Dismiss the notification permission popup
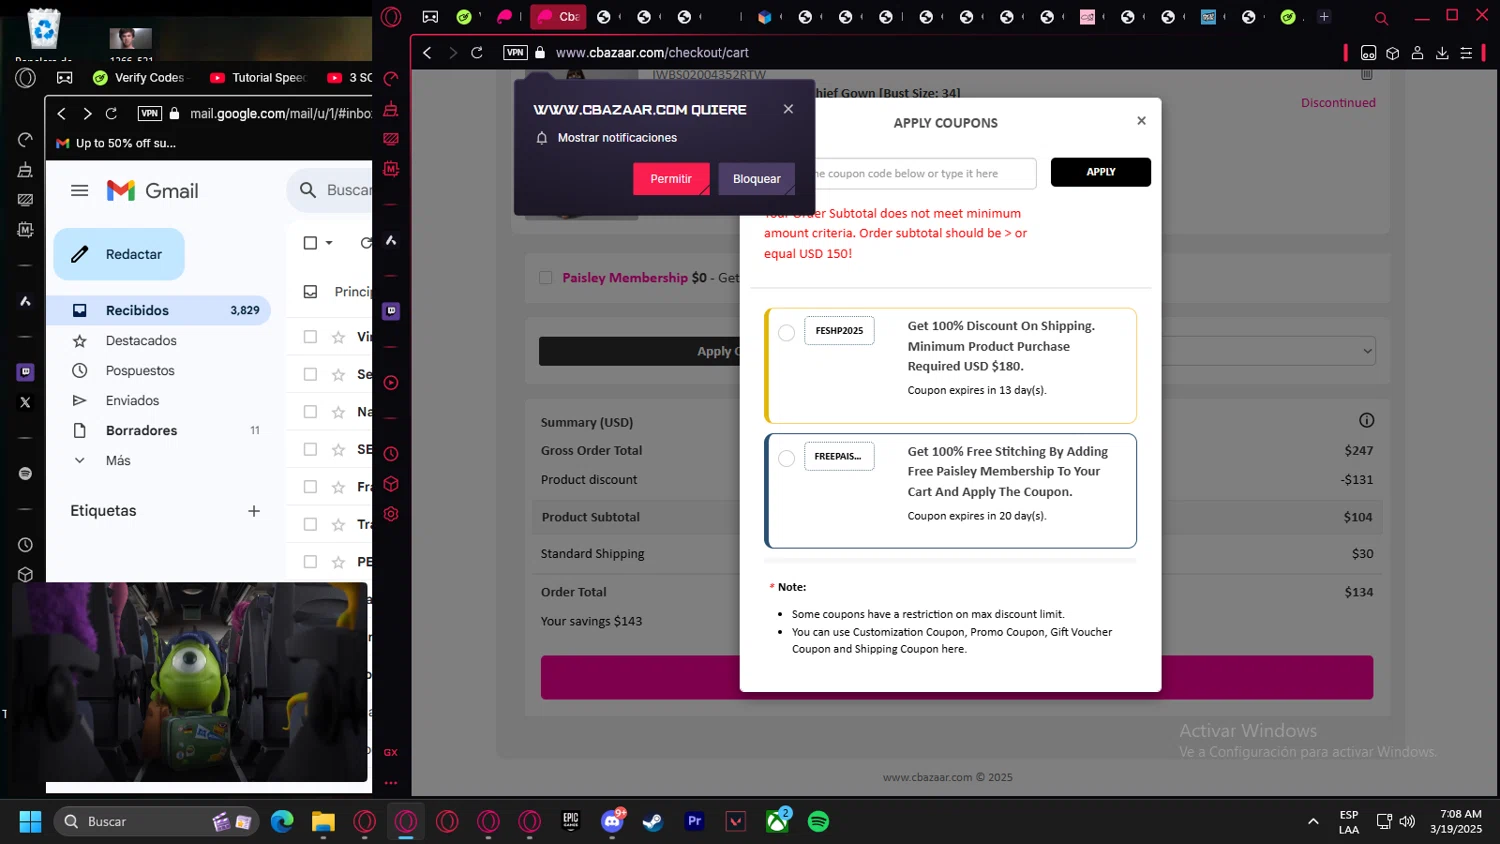1500x844 pixels. [788, 109]
